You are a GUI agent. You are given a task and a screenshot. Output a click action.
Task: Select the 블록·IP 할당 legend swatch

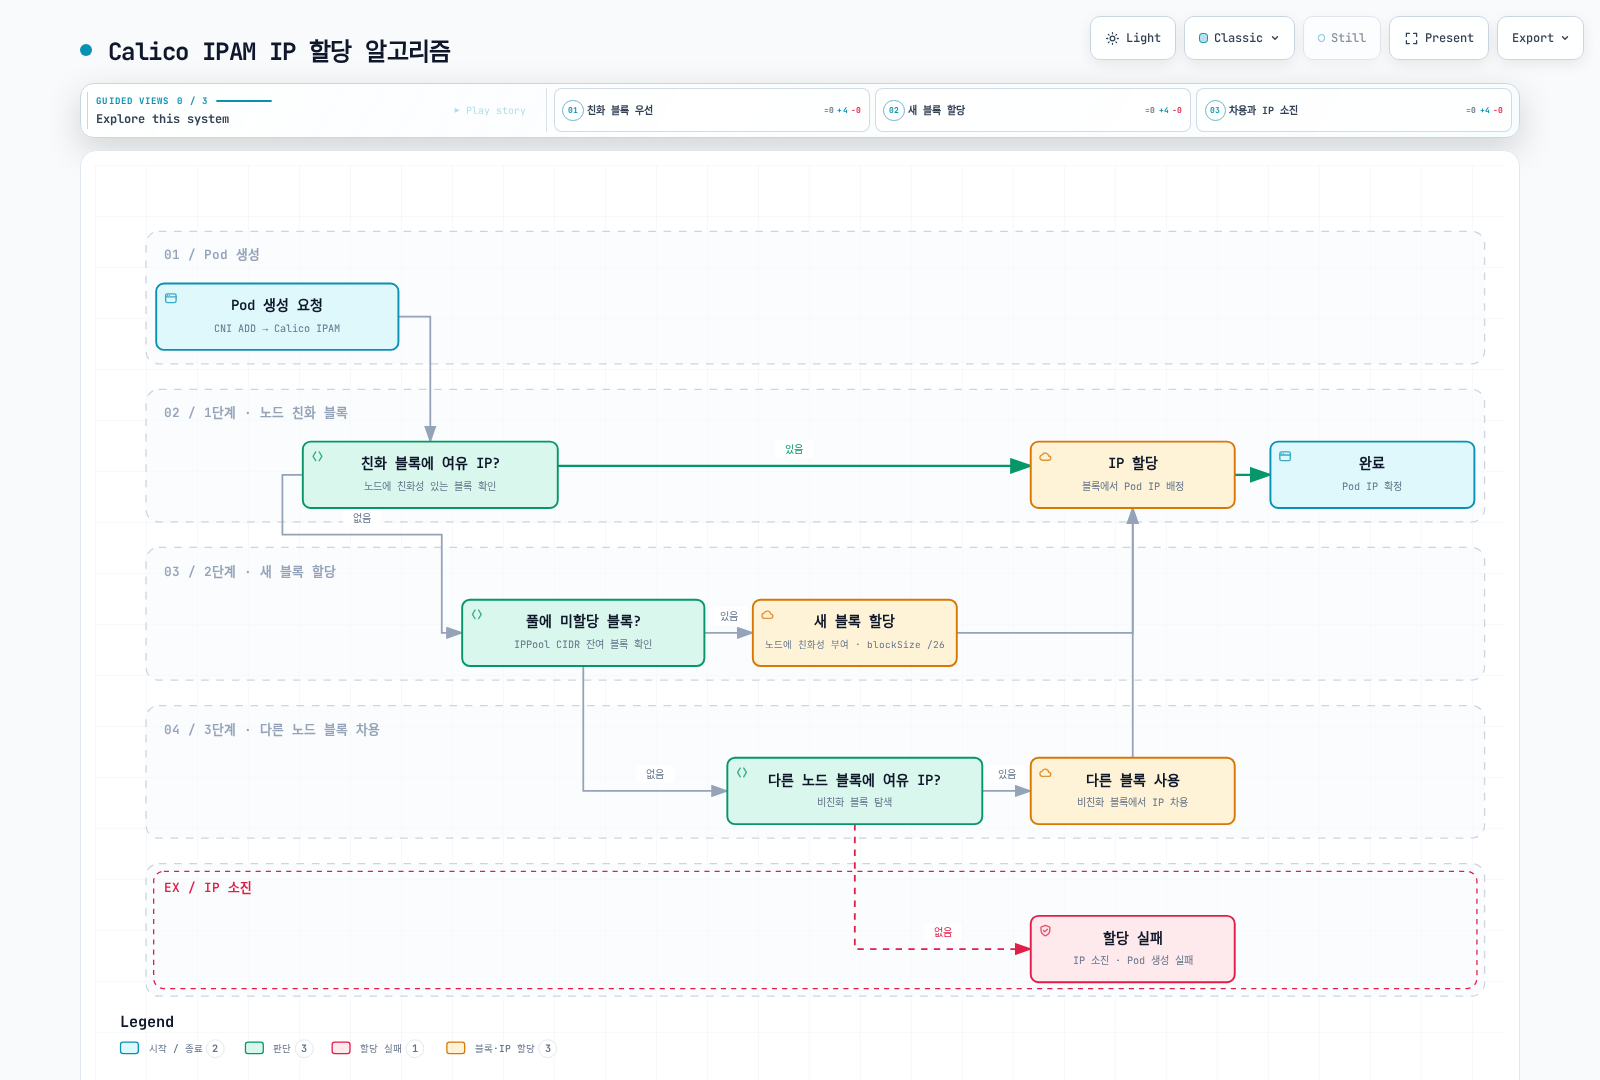point(456,1048)
